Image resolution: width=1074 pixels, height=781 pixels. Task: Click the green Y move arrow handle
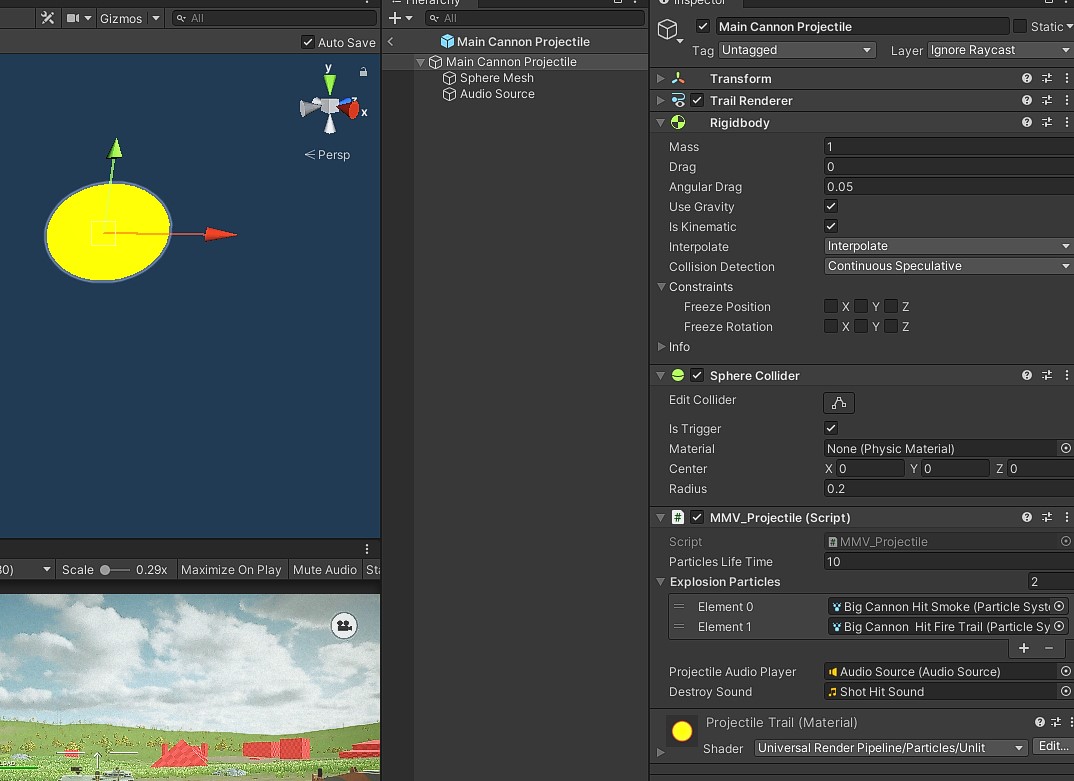point(115,149)
